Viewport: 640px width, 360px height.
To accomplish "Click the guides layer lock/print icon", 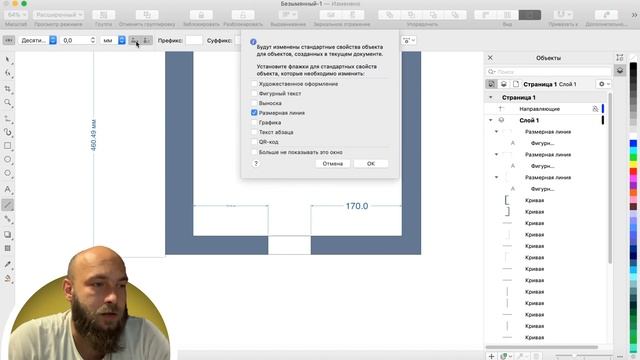I will [x=595, y=109].
